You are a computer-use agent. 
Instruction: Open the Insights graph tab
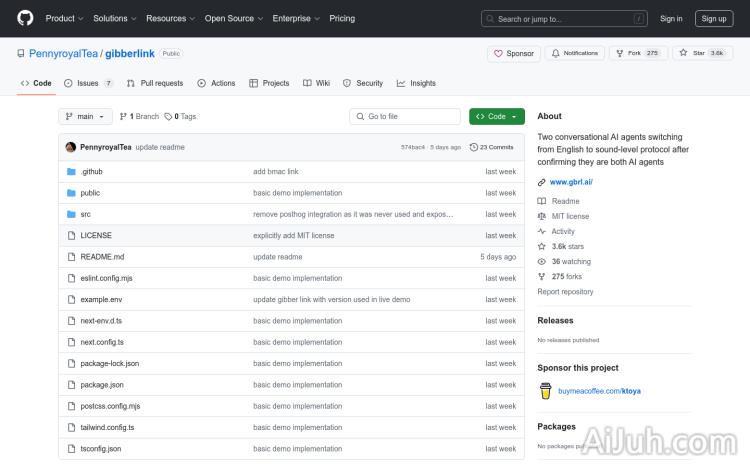pos(416,83)
